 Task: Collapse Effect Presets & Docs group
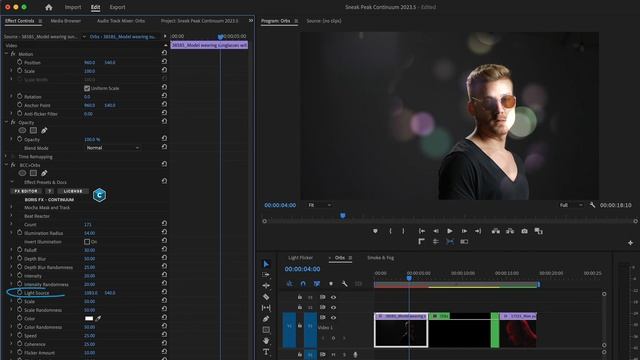11,182
